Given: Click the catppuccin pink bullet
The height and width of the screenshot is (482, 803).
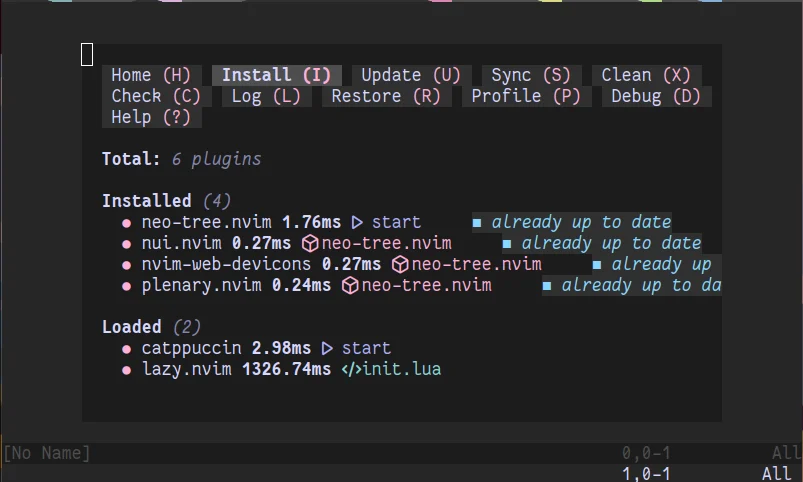Looking at the screenshot, I should coord(126,349).
